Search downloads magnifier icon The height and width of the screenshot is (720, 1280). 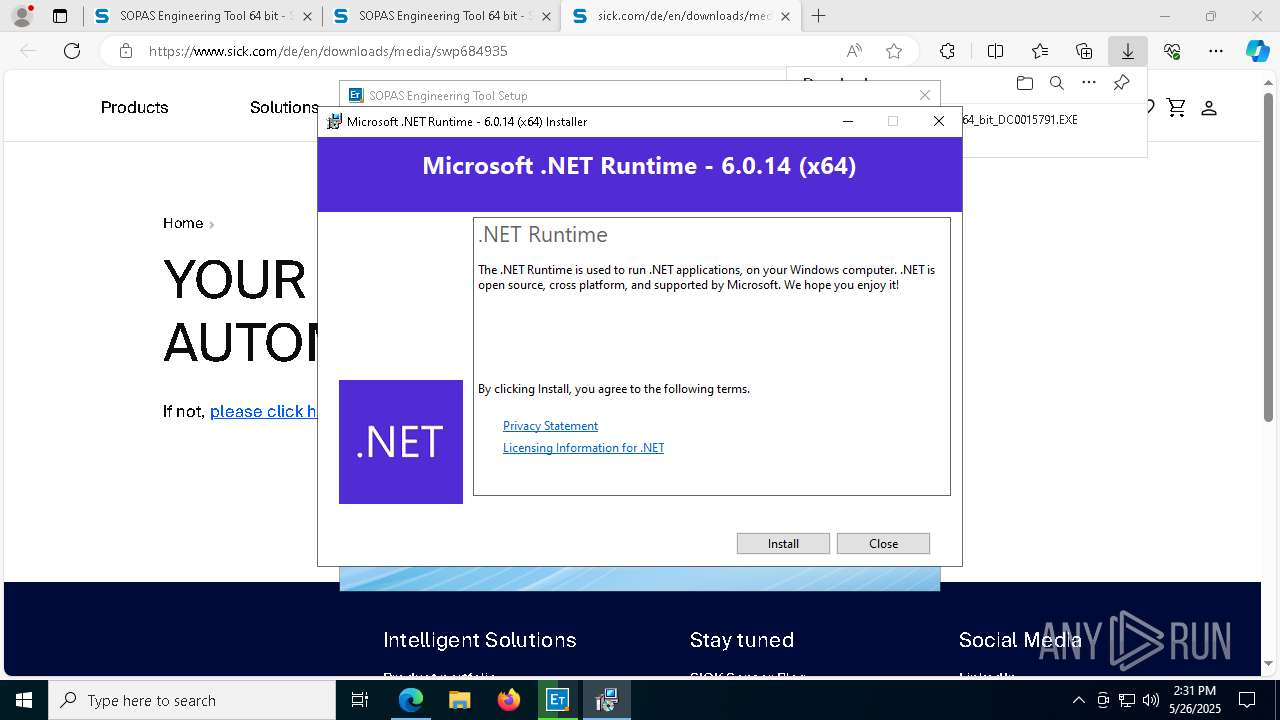pyautogui.click(x=1056, y=83)
